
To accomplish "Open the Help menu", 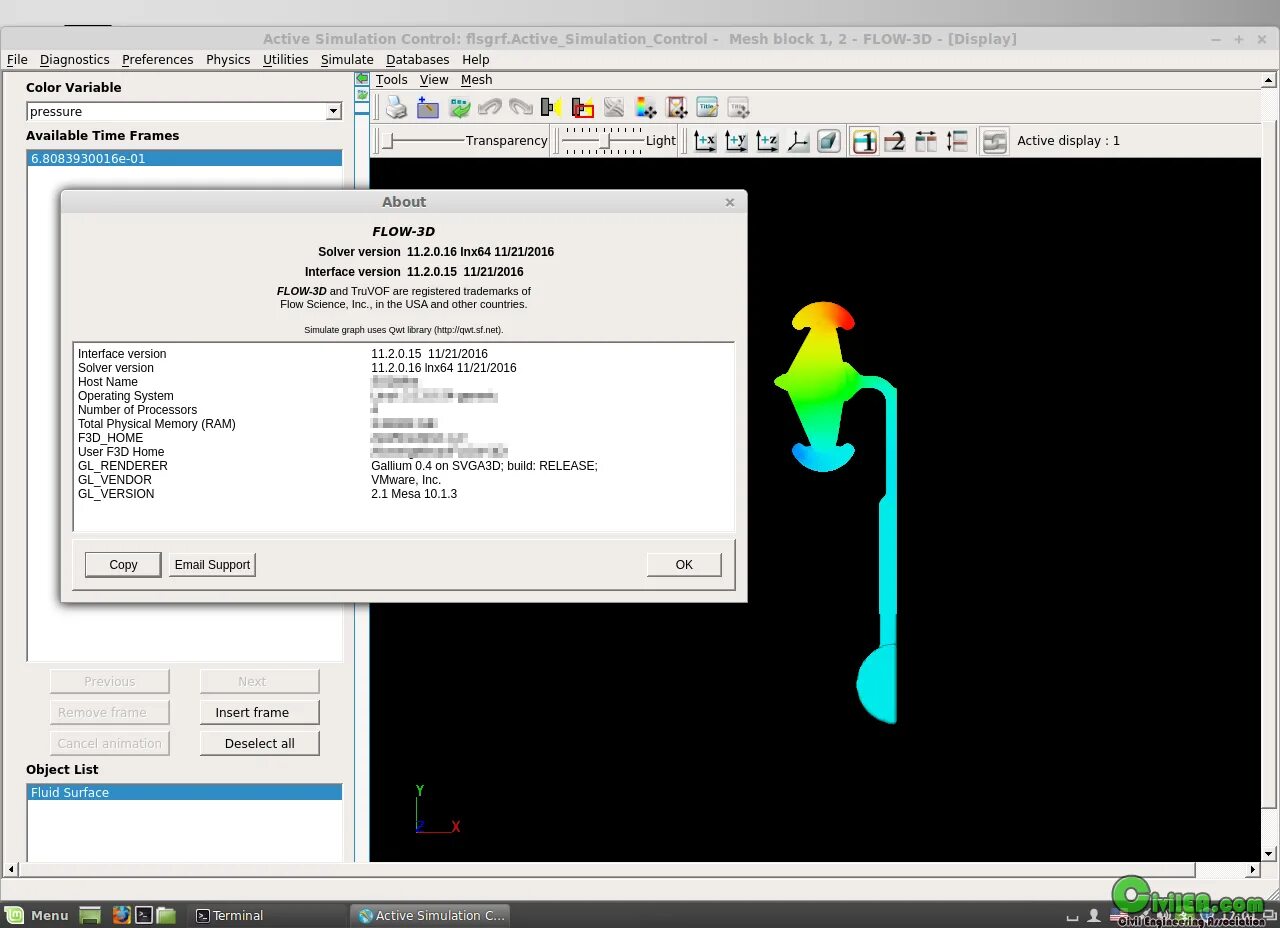I will pyautogui.click(x=476, y=59).
